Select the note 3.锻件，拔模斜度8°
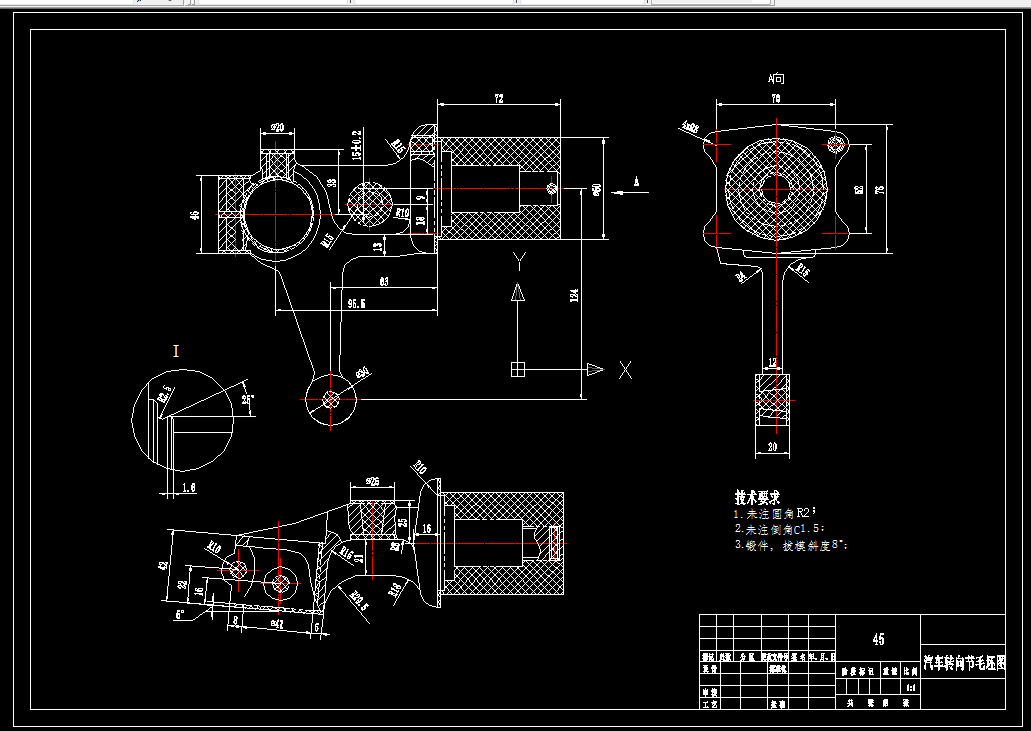The height and width of the screenshot is (731, 1031). pos(791,545)
